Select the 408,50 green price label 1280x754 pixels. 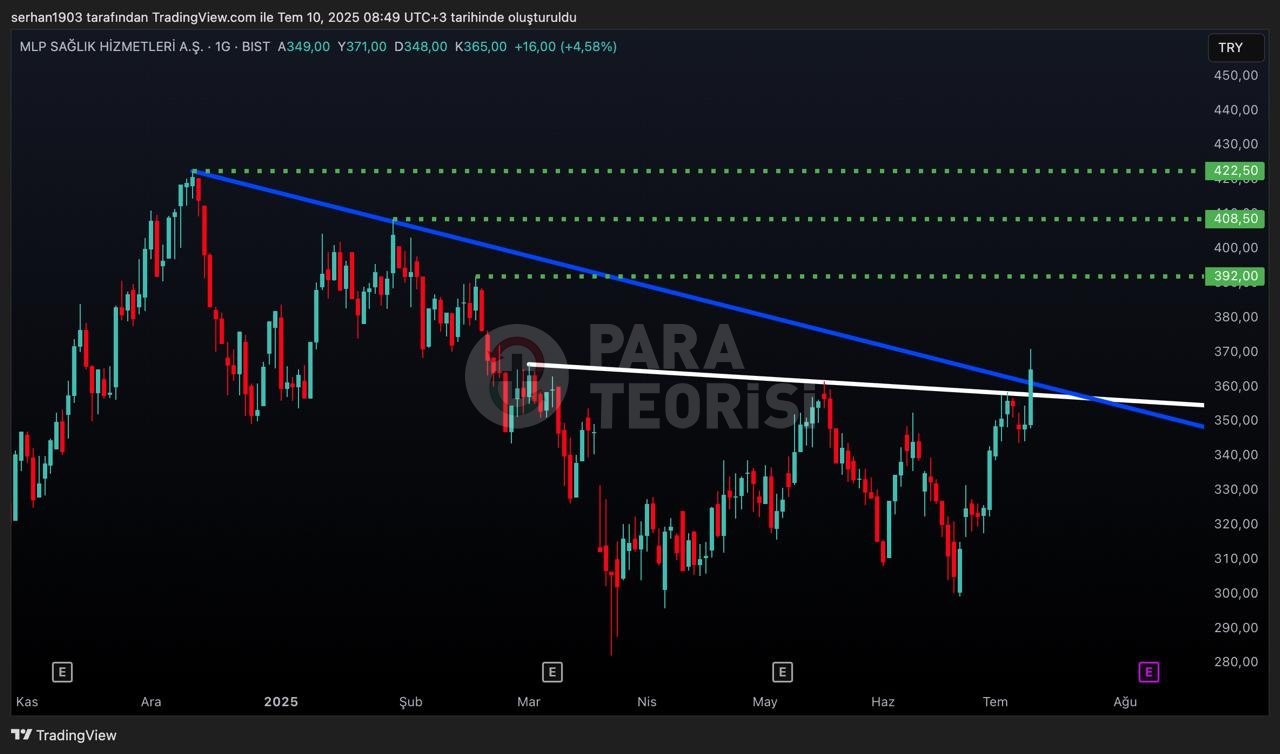(1236, 219)
